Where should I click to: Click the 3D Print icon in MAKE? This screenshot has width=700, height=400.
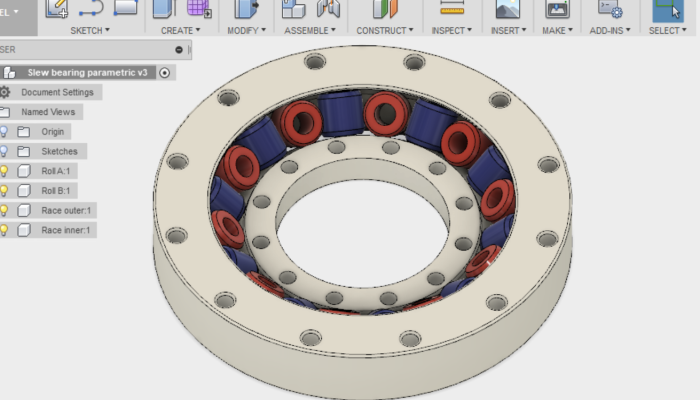557,8
